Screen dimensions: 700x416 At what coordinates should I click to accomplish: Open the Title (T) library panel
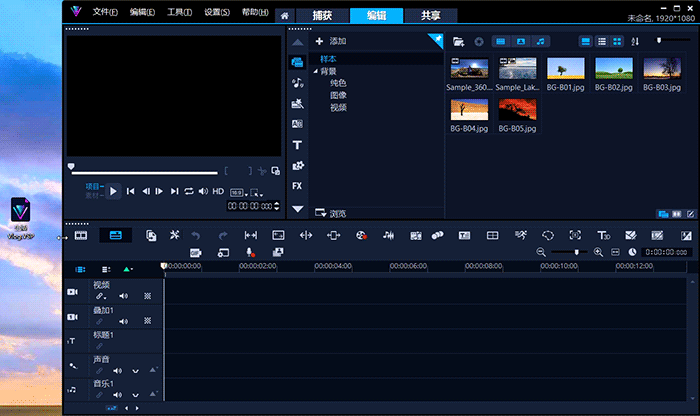297,145
